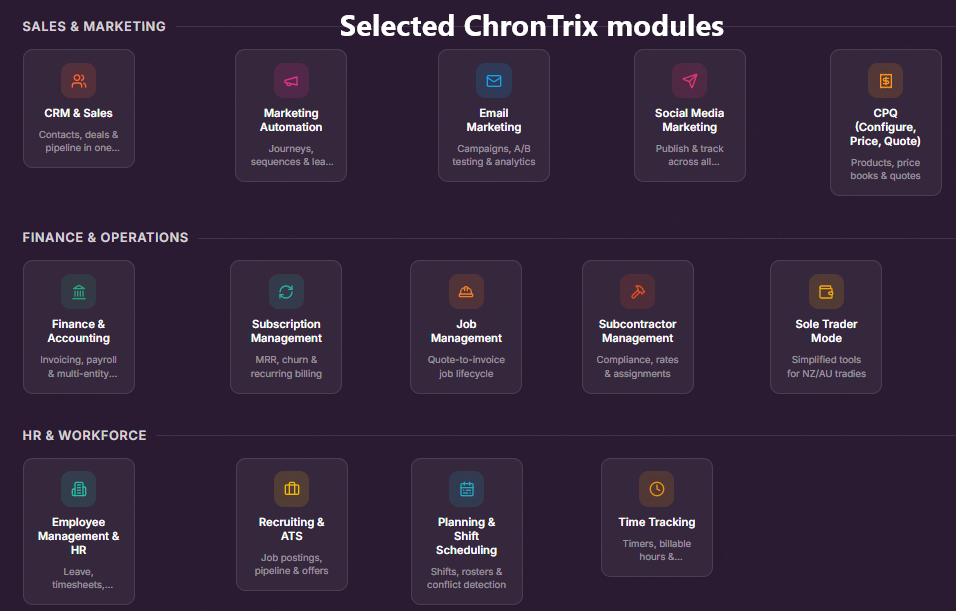Select the Finance & Accounting module title

click(79, 331)
